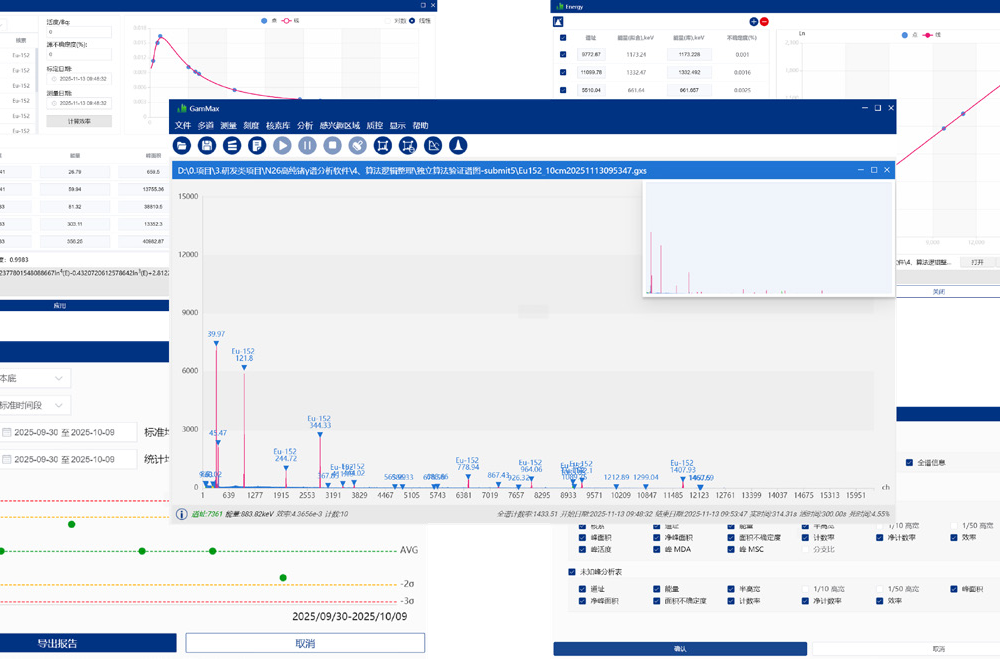
Task: Click the ROI frame toolbar icon
Action: point(383,145)
